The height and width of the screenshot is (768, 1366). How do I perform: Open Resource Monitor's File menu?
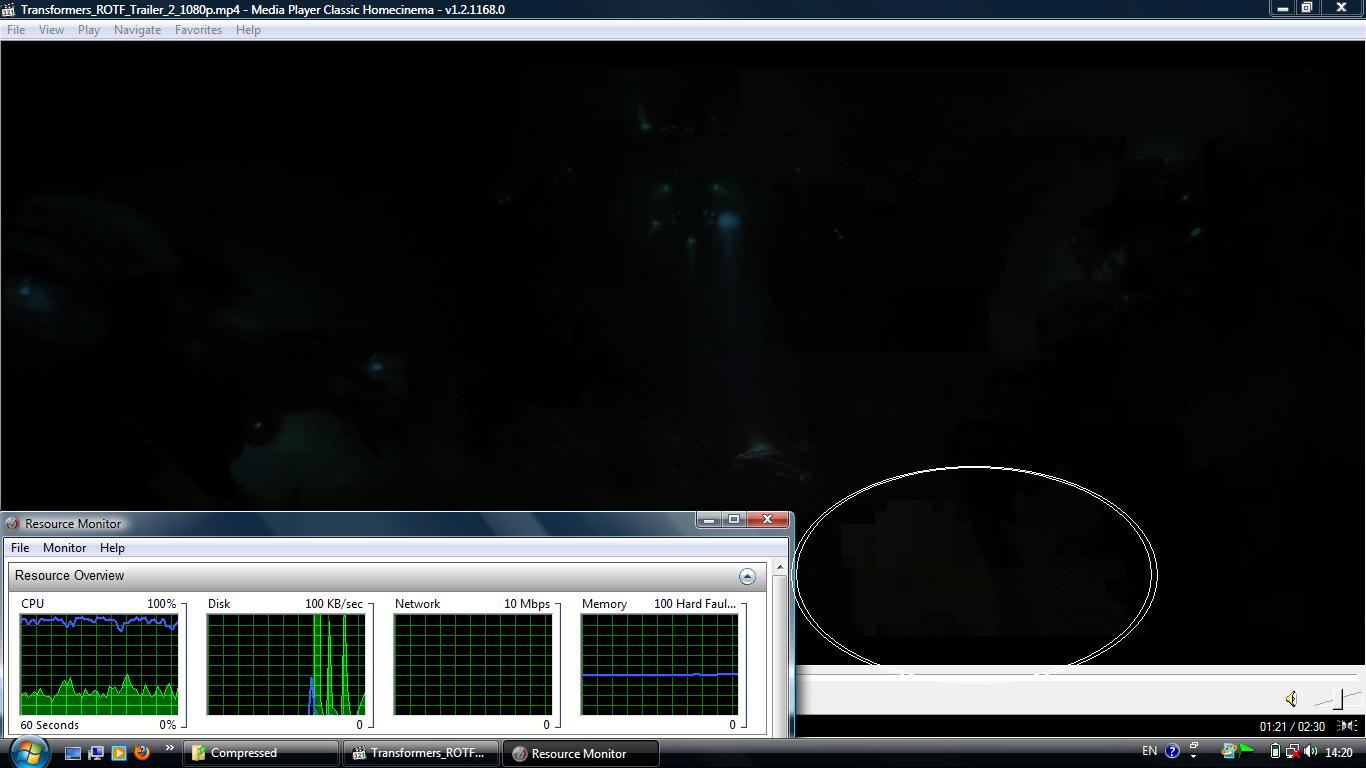pyautogui.click(x=20, y=548)
